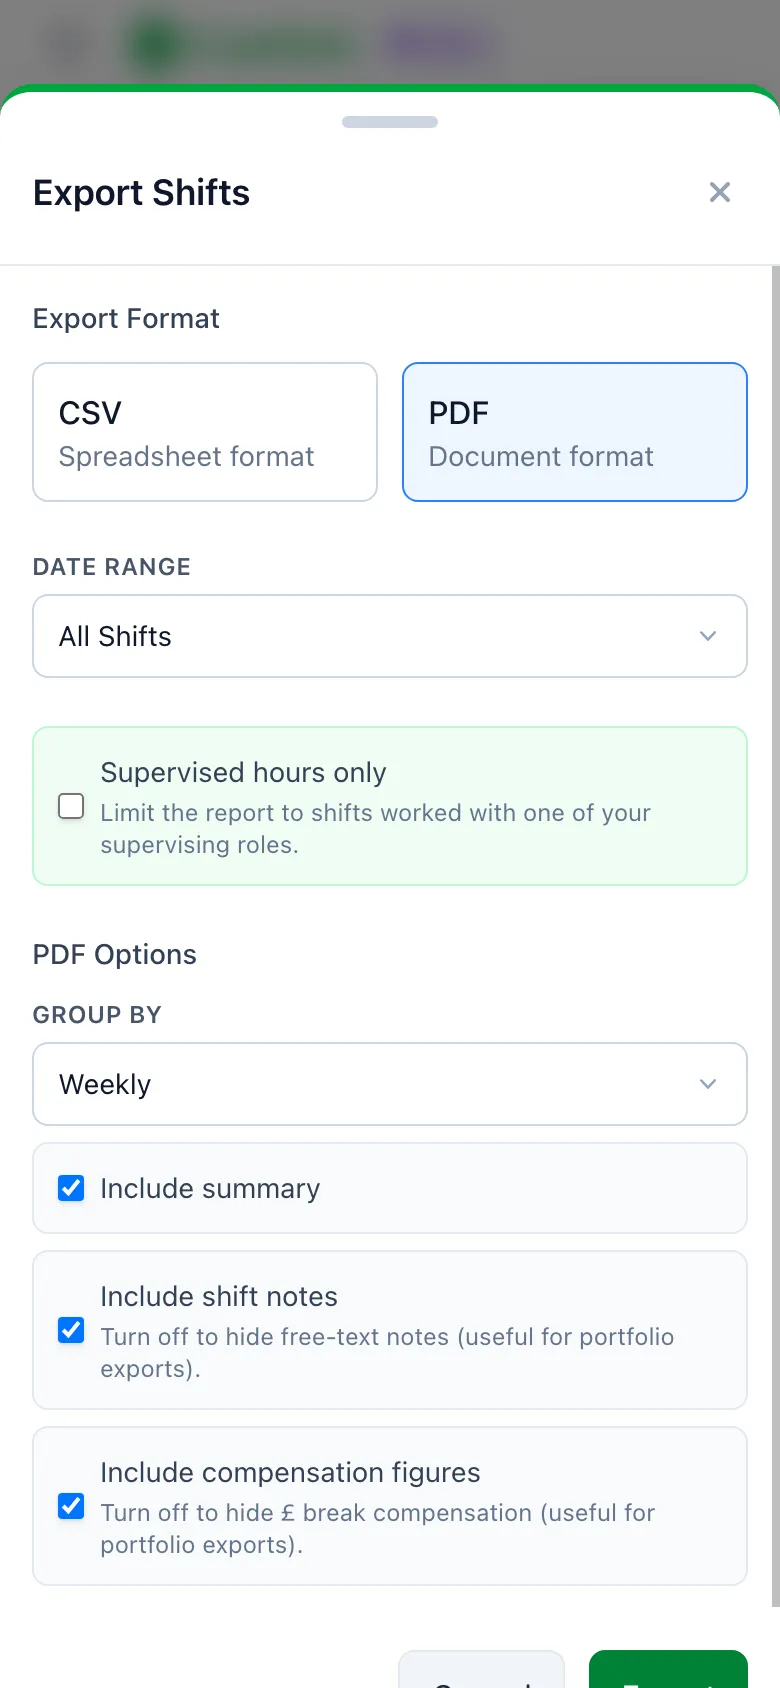Open the Weekly group by dropdown

pos(390,1084)
